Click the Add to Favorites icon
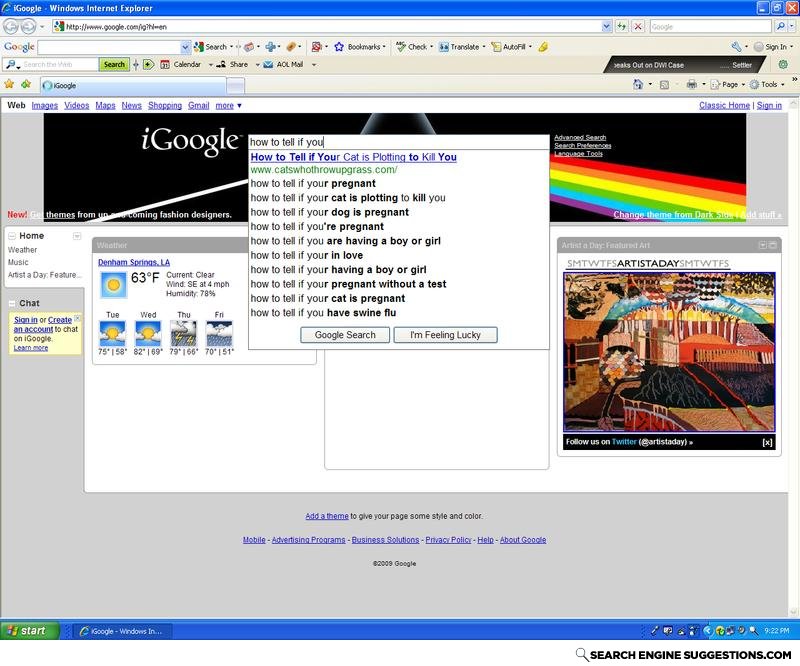This screenshot has width=800, height=666. [26, 84]
